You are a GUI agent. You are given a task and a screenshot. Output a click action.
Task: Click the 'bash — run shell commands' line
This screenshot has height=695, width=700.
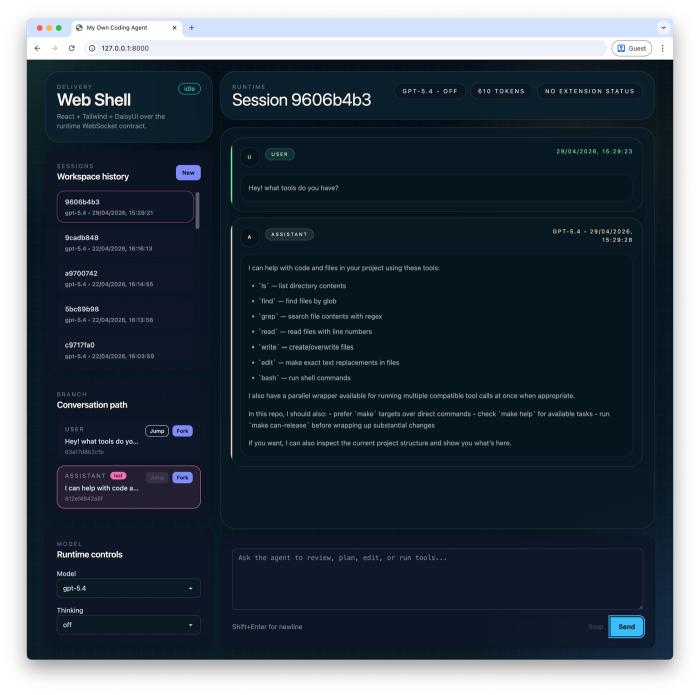[x=305, y=378]
